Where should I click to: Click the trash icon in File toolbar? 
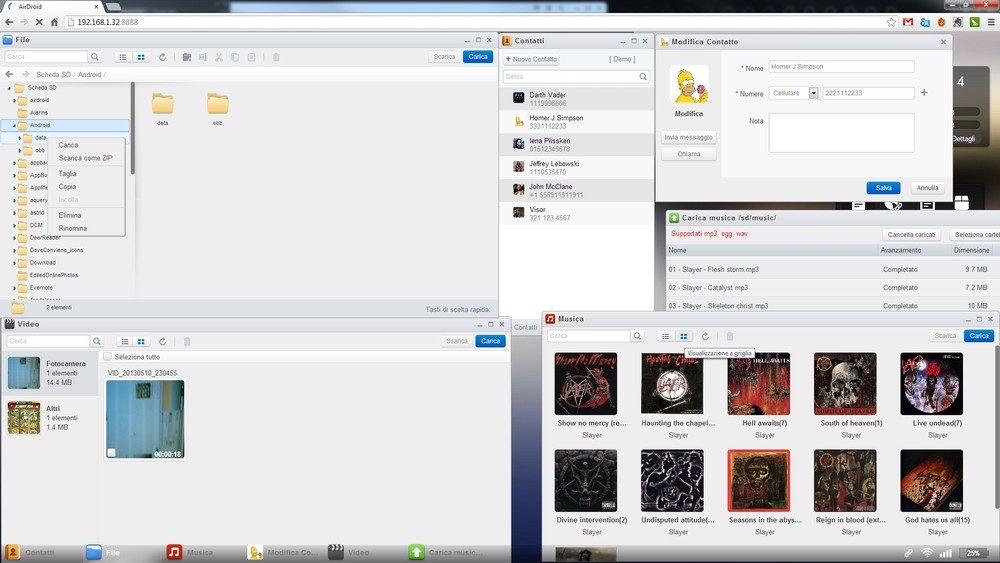pyautogui.click(x=276, y=57)
